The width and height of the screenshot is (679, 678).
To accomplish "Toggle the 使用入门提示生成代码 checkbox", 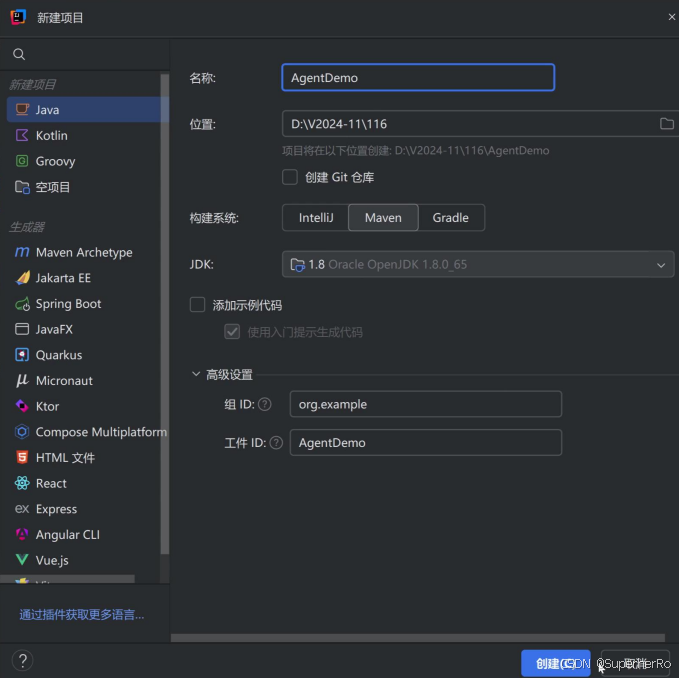I will coord(232,332).
